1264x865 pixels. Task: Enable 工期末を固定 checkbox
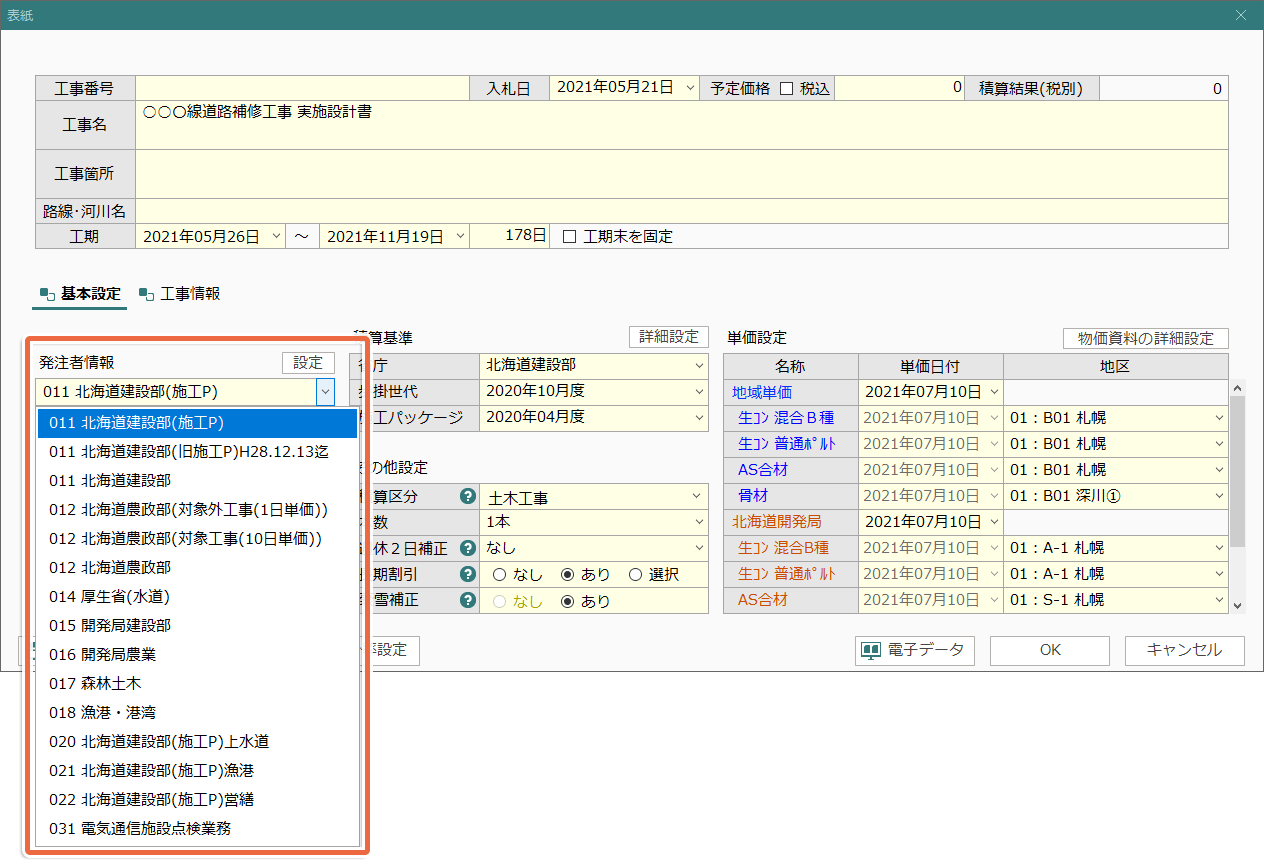(x=570, y=237)
